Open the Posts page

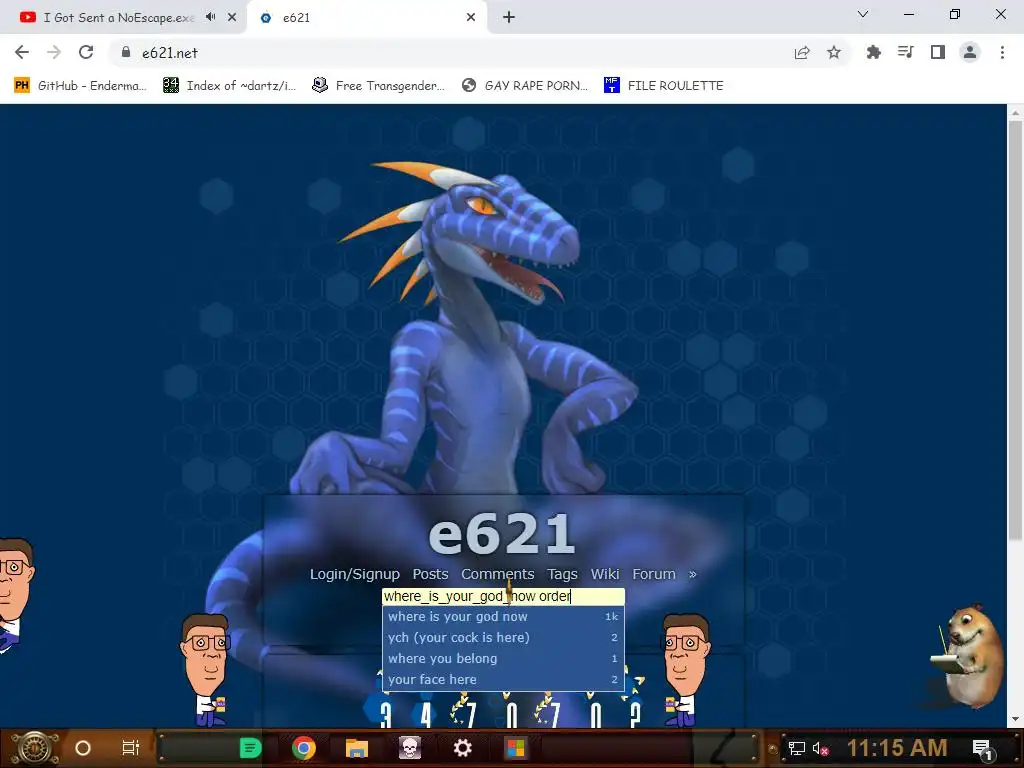pyautogui.click(x=430, y=574)
